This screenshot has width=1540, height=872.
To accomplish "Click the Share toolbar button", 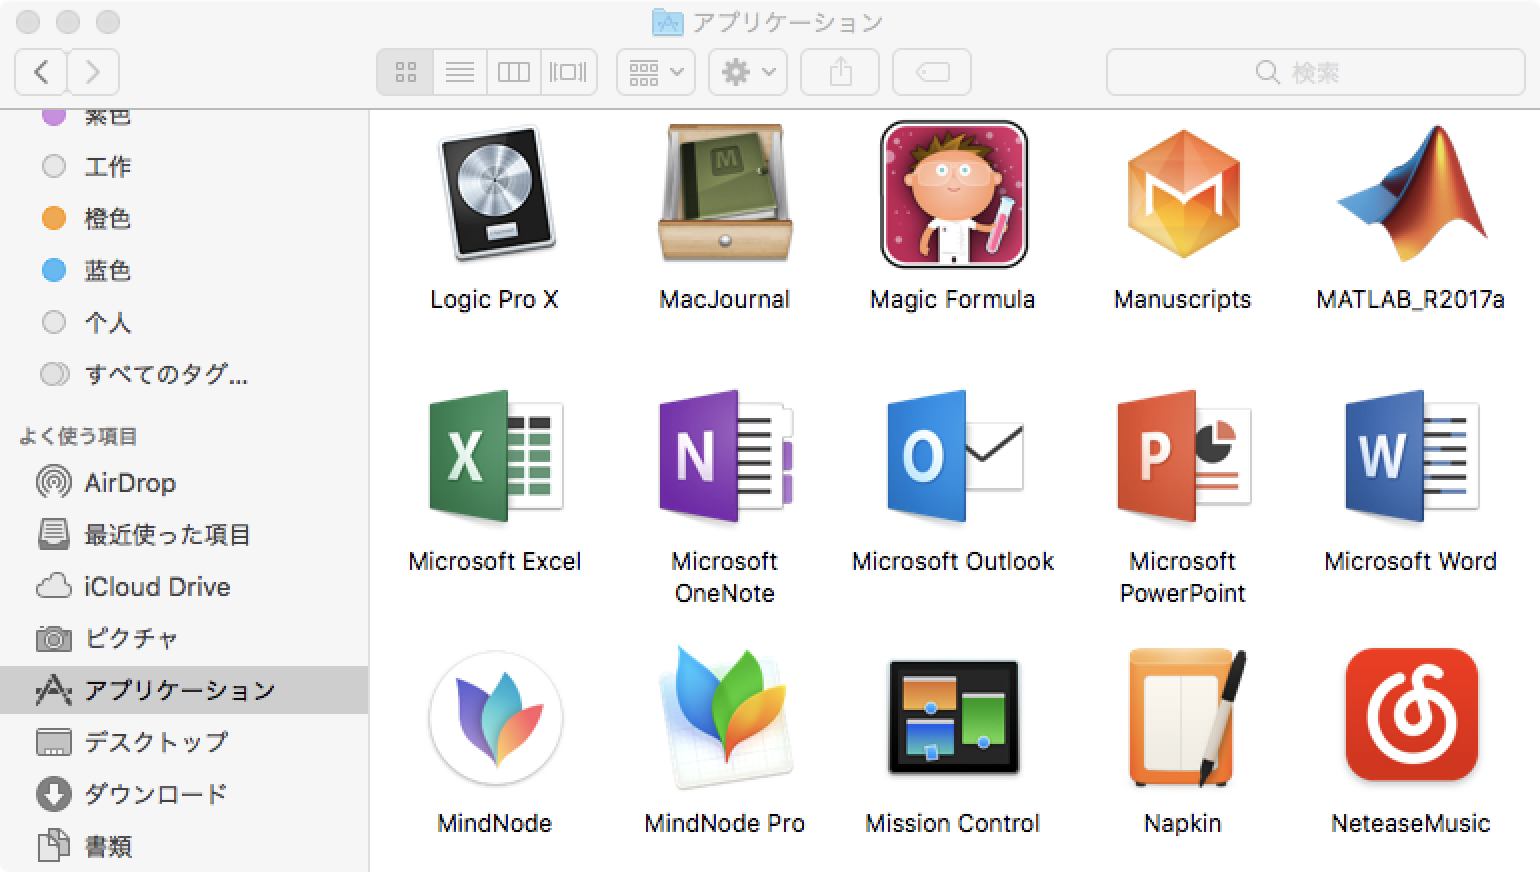I will [841, 72].
